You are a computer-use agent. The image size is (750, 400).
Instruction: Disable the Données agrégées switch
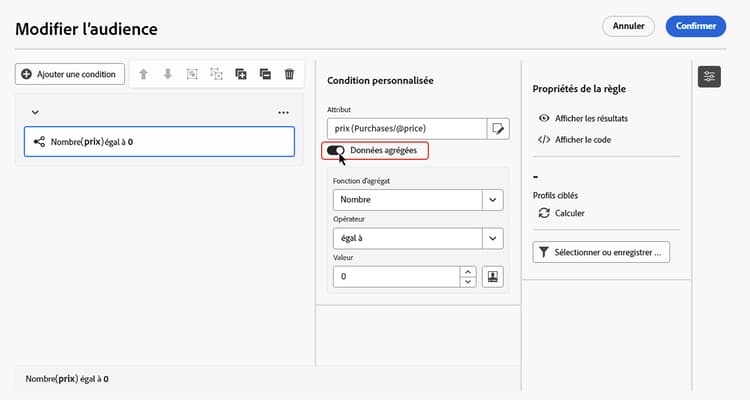tap(336, 151)
